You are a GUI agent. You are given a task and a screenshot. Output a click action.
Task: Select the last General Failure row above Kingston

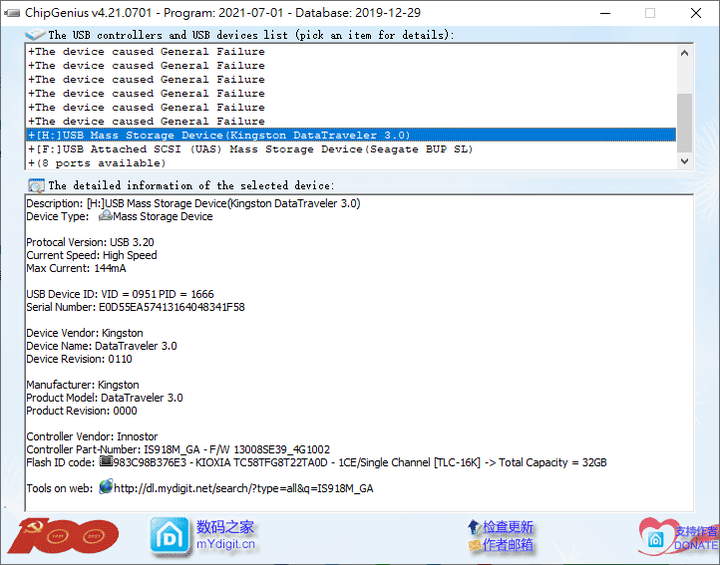point(351,121)
